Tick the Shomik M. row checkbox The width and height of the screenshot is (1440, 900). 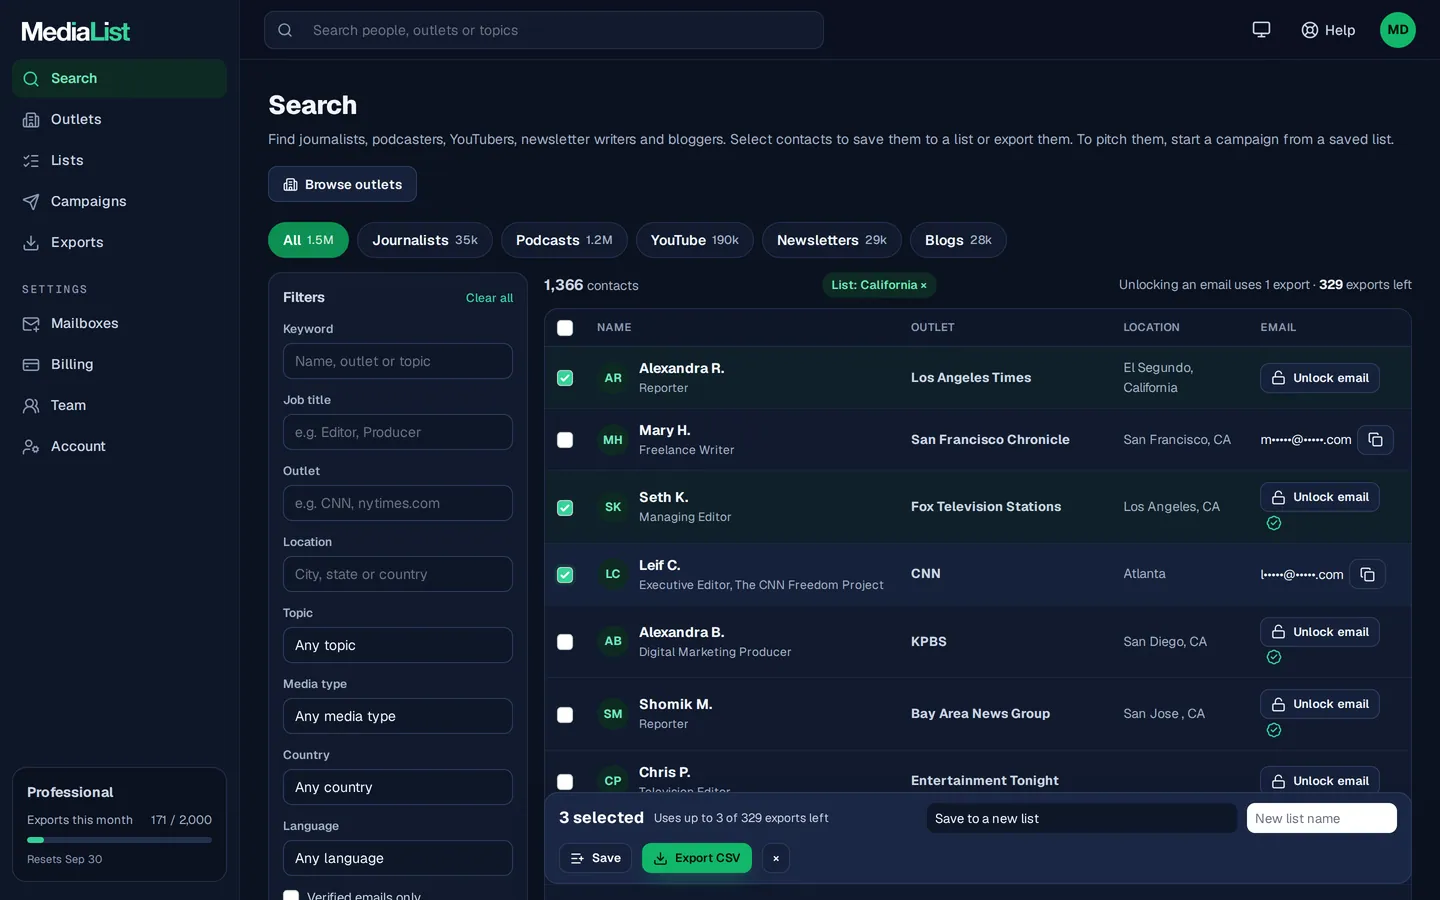(x=565, y=715)
